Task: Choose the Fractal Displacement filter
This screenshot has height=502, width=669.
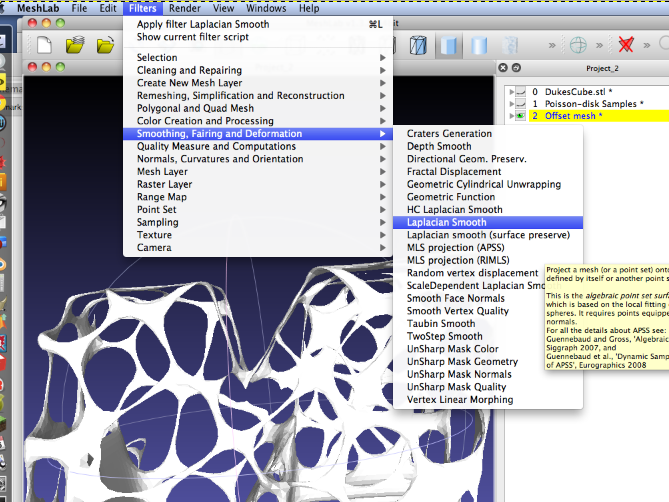Action: (488, 171)
